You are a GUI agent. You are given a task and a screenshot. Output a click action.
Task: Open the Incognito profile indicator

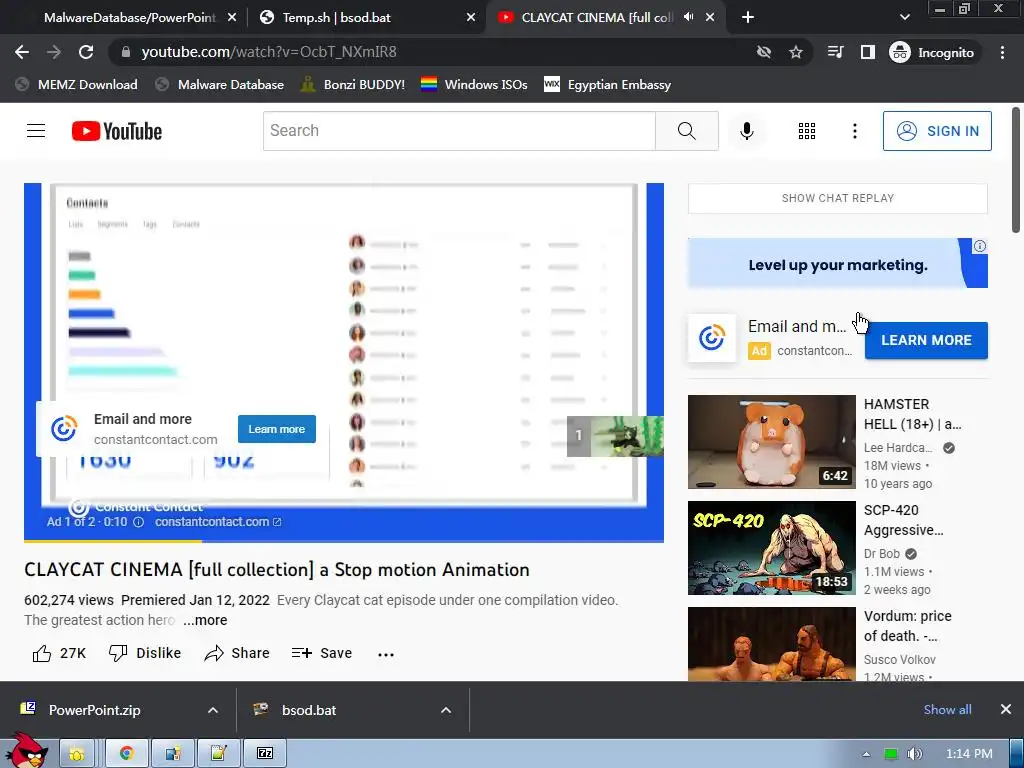933,52
